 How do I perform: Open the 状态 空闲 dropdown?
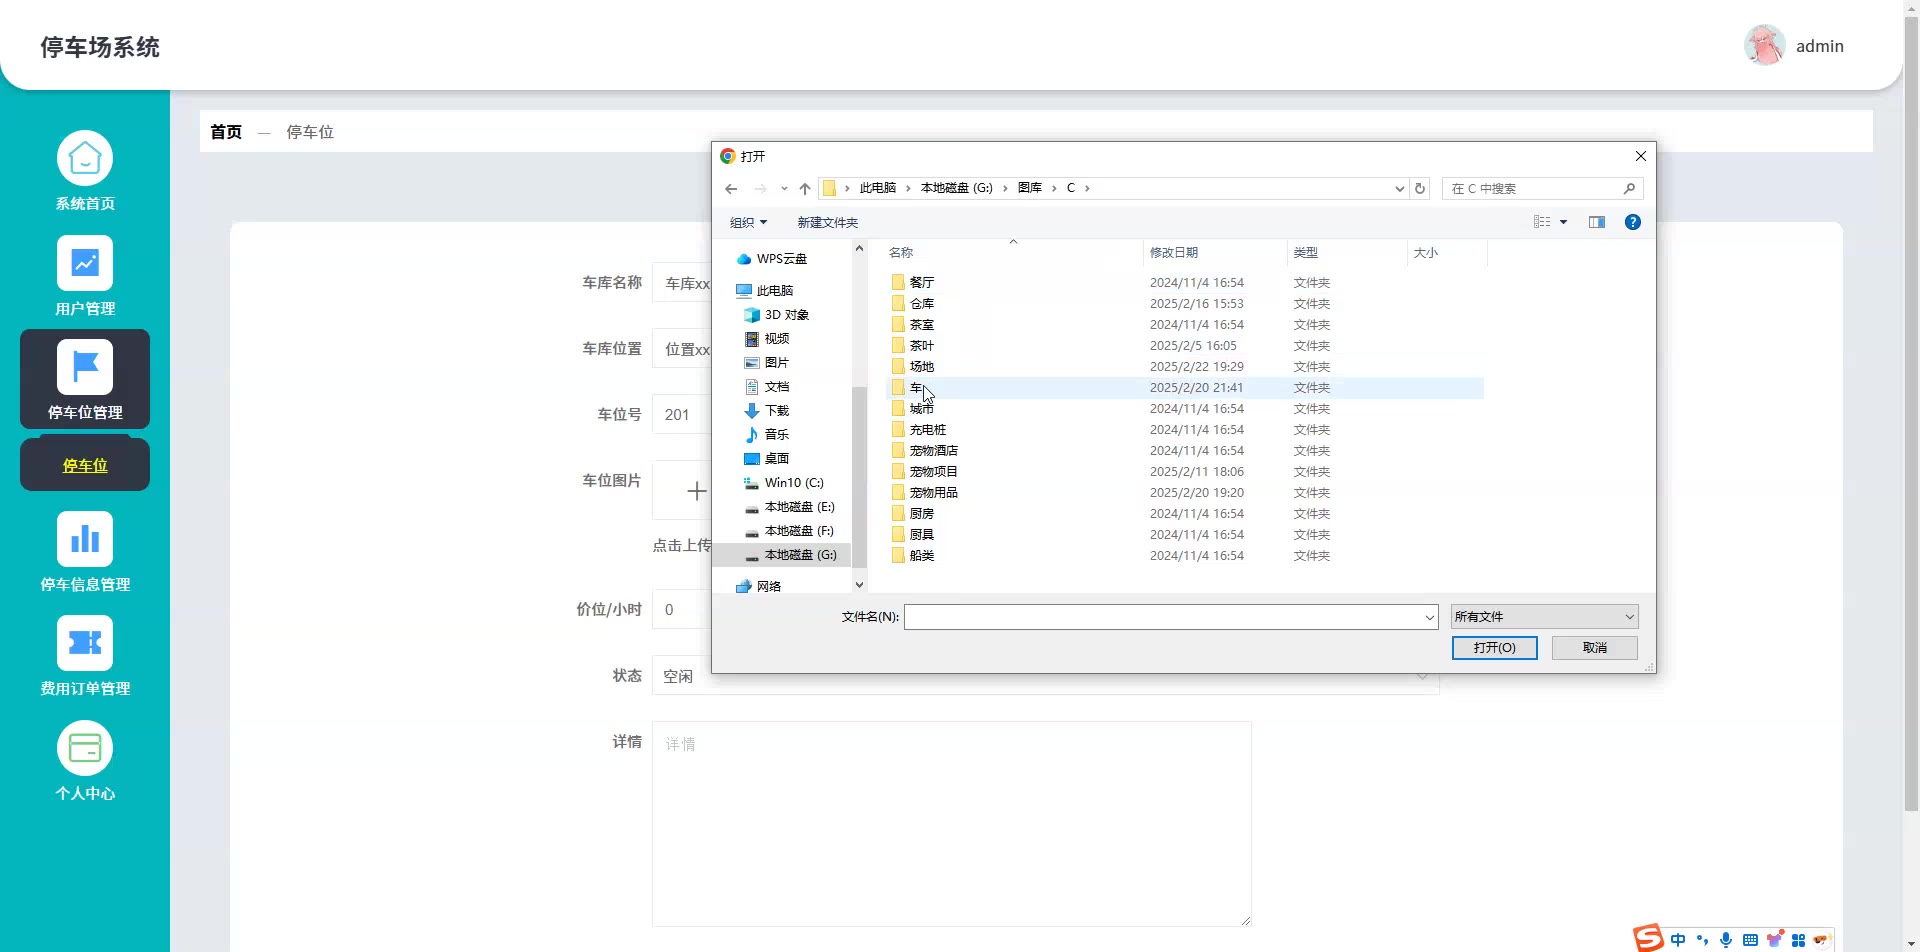tap(1046, 676)
